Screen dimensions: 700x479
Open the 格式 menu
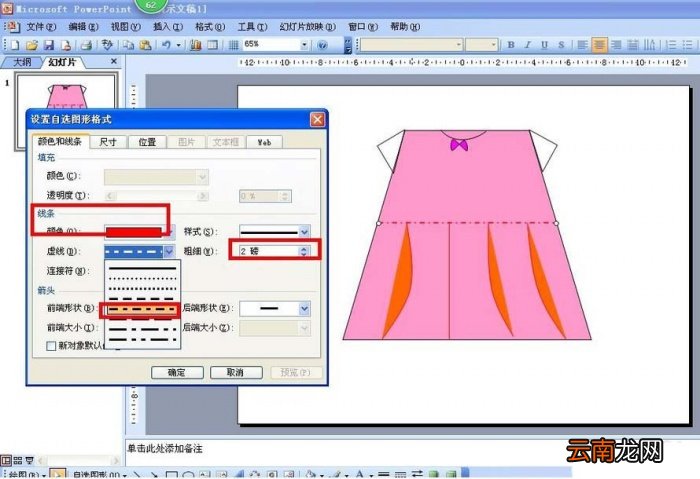(210, 27)
